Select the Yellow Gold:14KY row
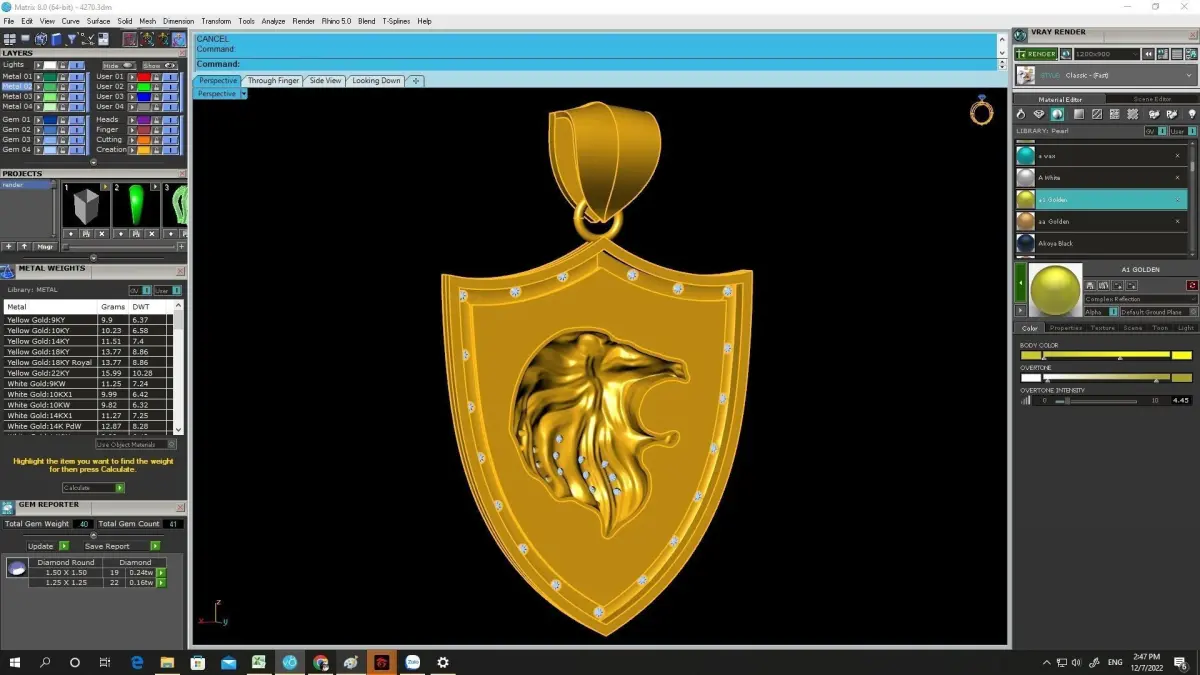The image size is (1200, 675). coord(87,341)
